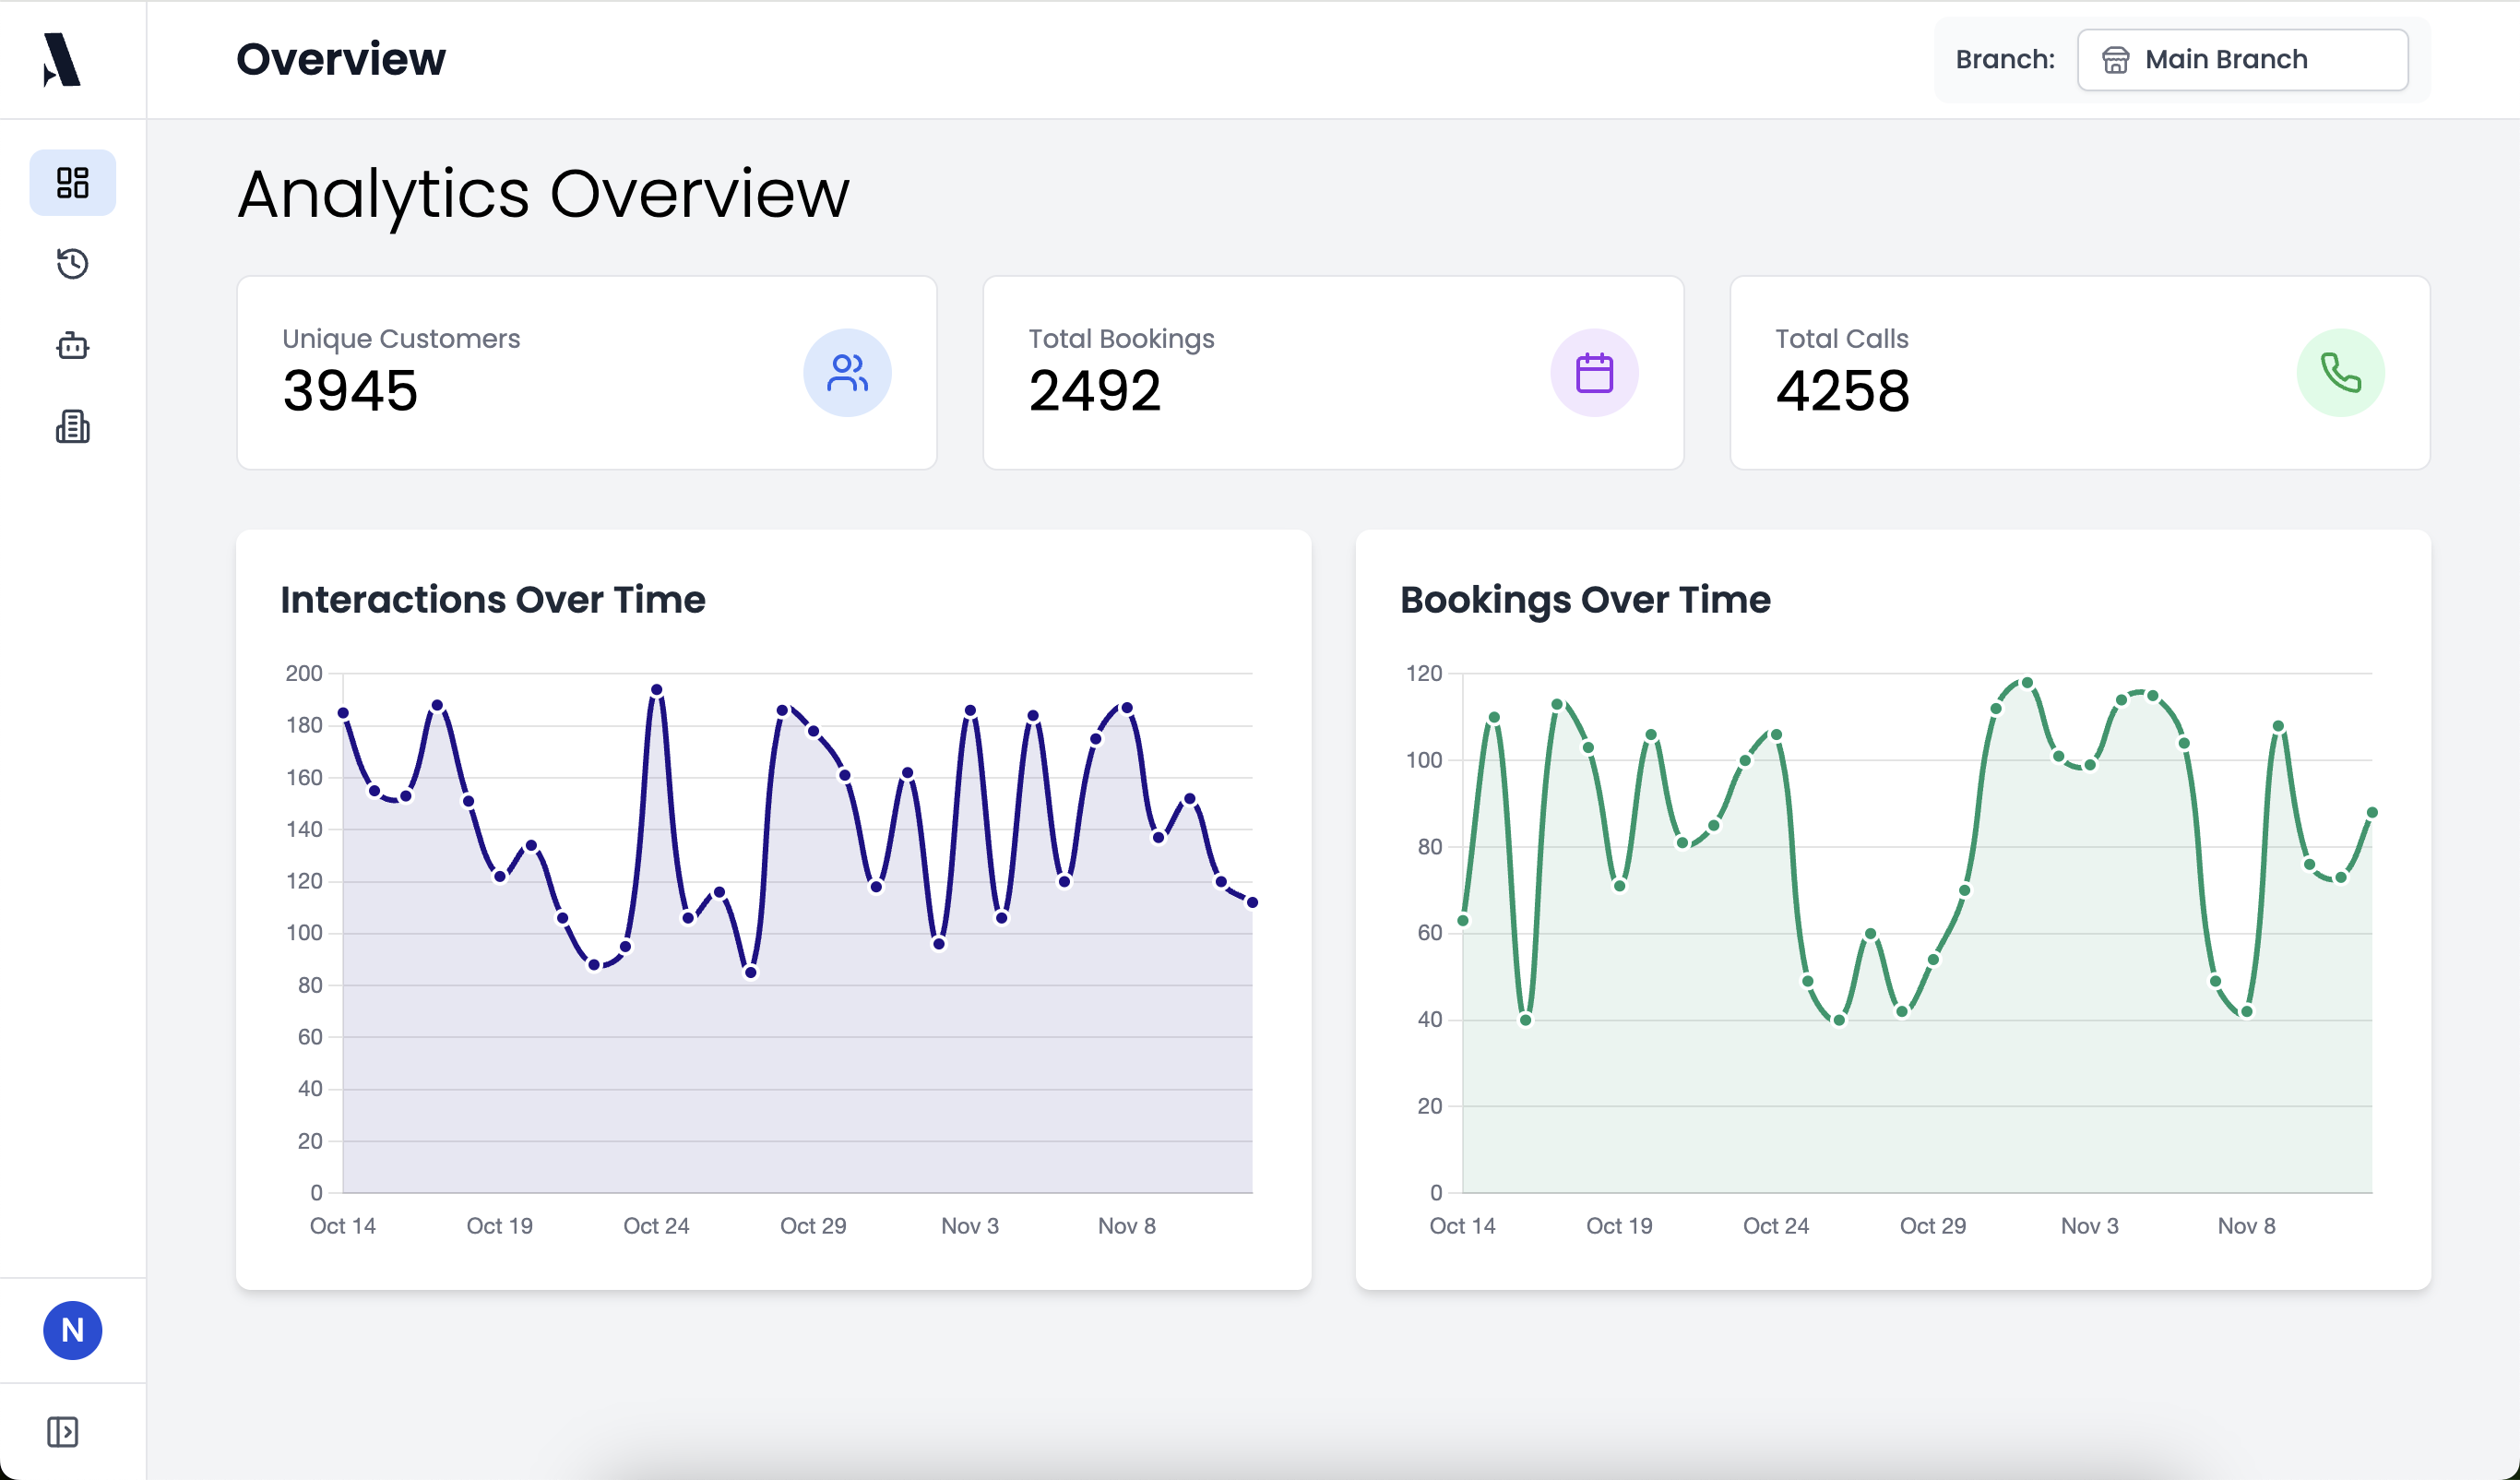Click the "Interactions Over Time" chart title
The width and height of the screenshot is (2520, 1480).
[493, 599]
